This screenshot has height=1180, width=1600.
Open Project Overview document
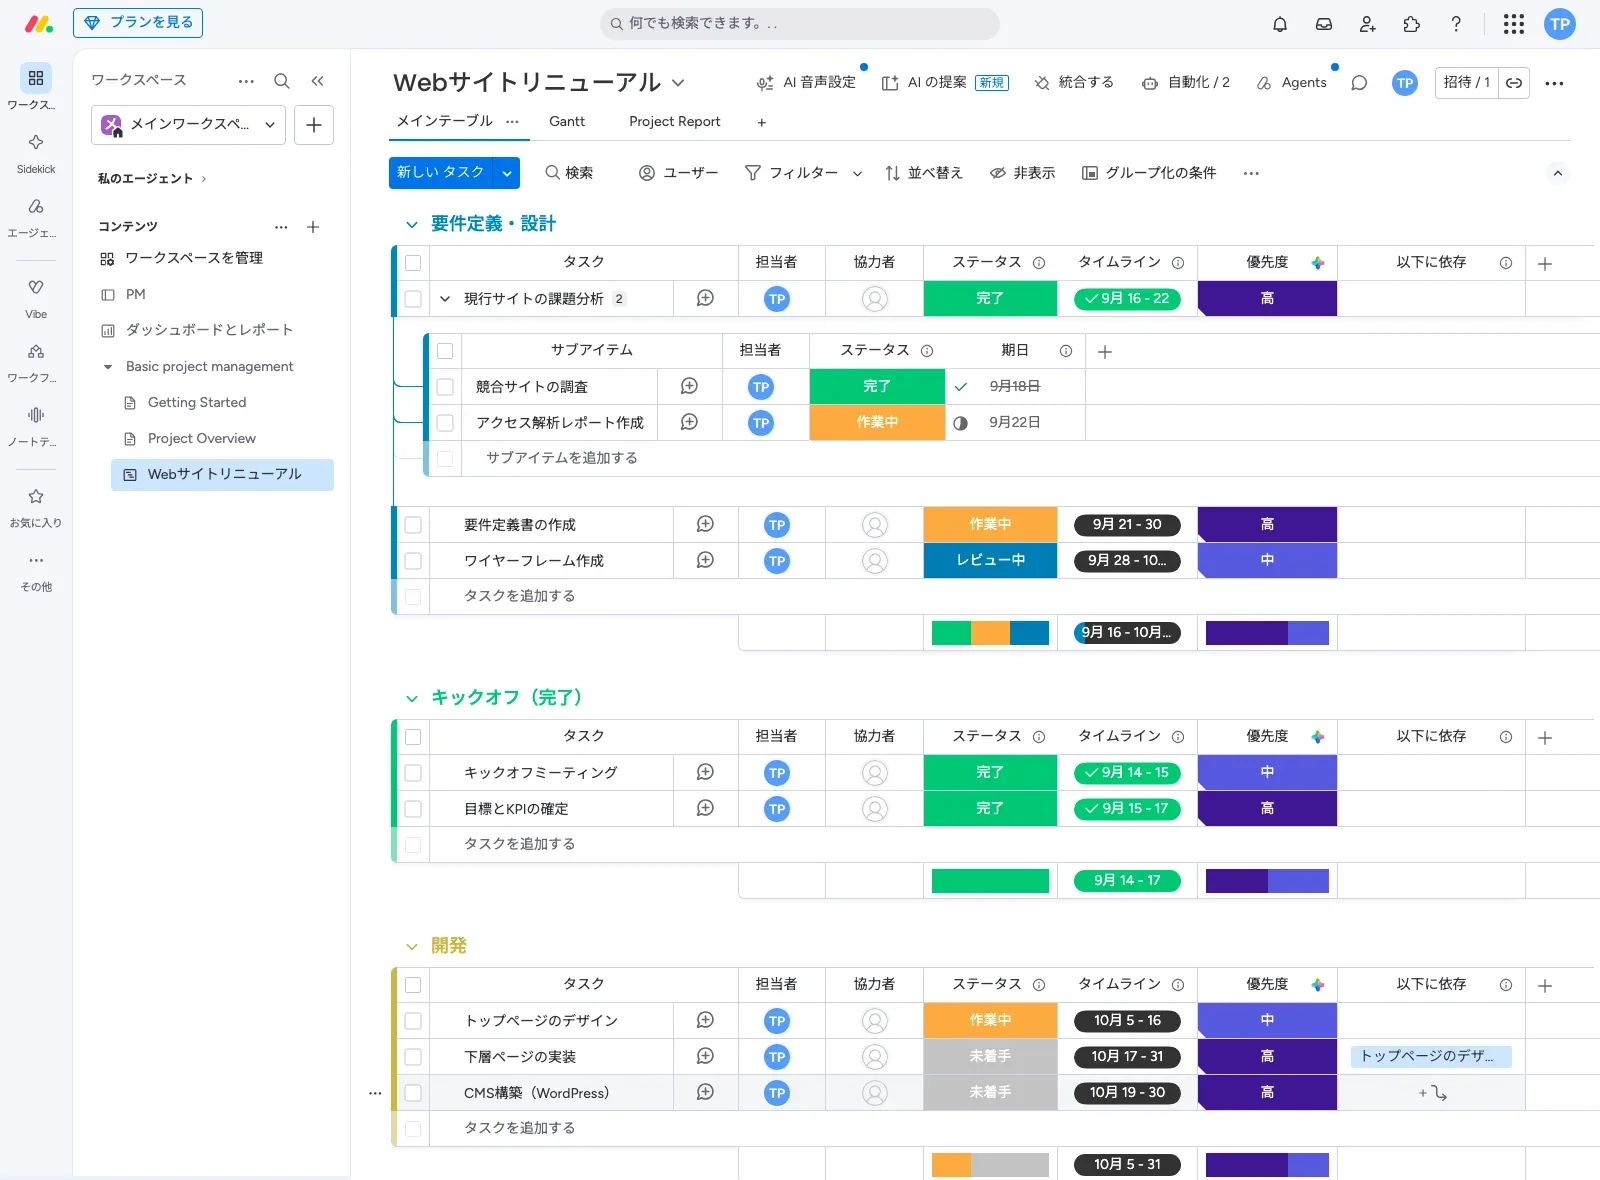pos(202,438)
